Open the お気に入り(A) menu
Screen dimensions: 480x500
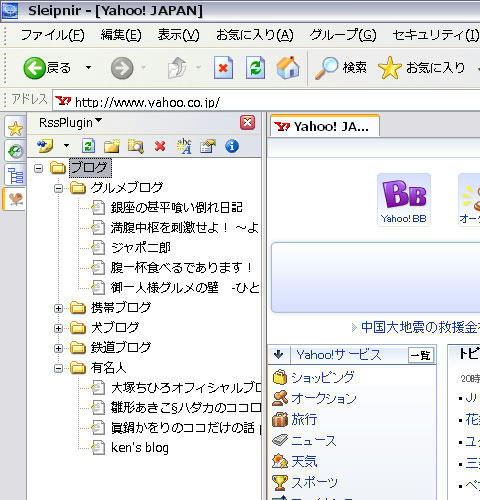(x=255, y=35)
